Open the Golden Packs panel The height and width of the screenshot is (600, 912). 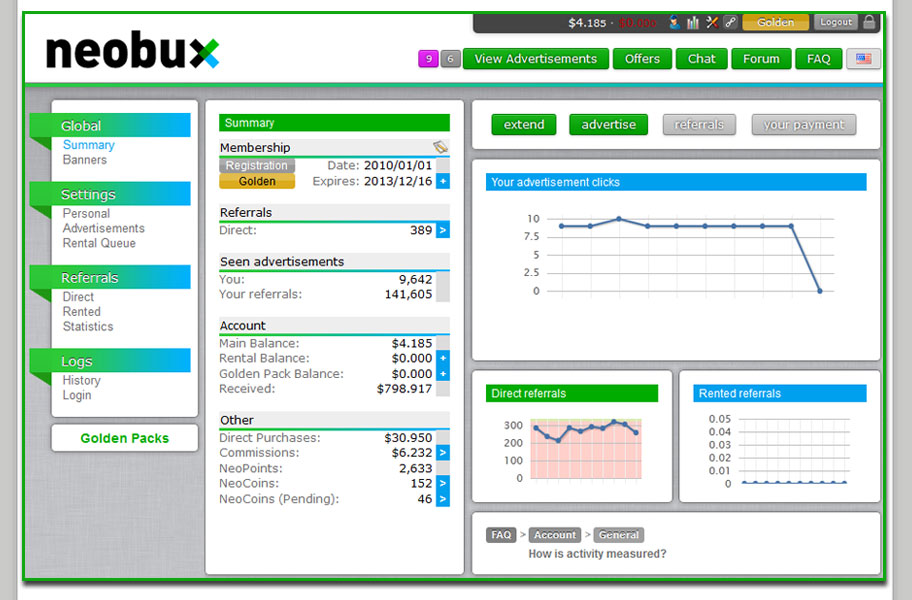(x=124, y=438)
